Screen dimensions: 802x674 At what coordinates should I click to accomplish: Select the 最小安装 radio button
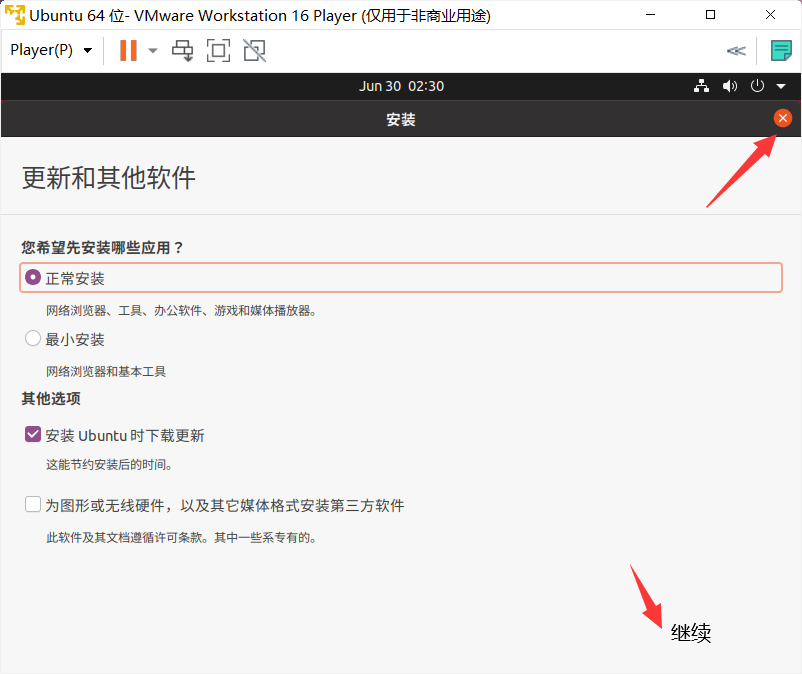33,339
